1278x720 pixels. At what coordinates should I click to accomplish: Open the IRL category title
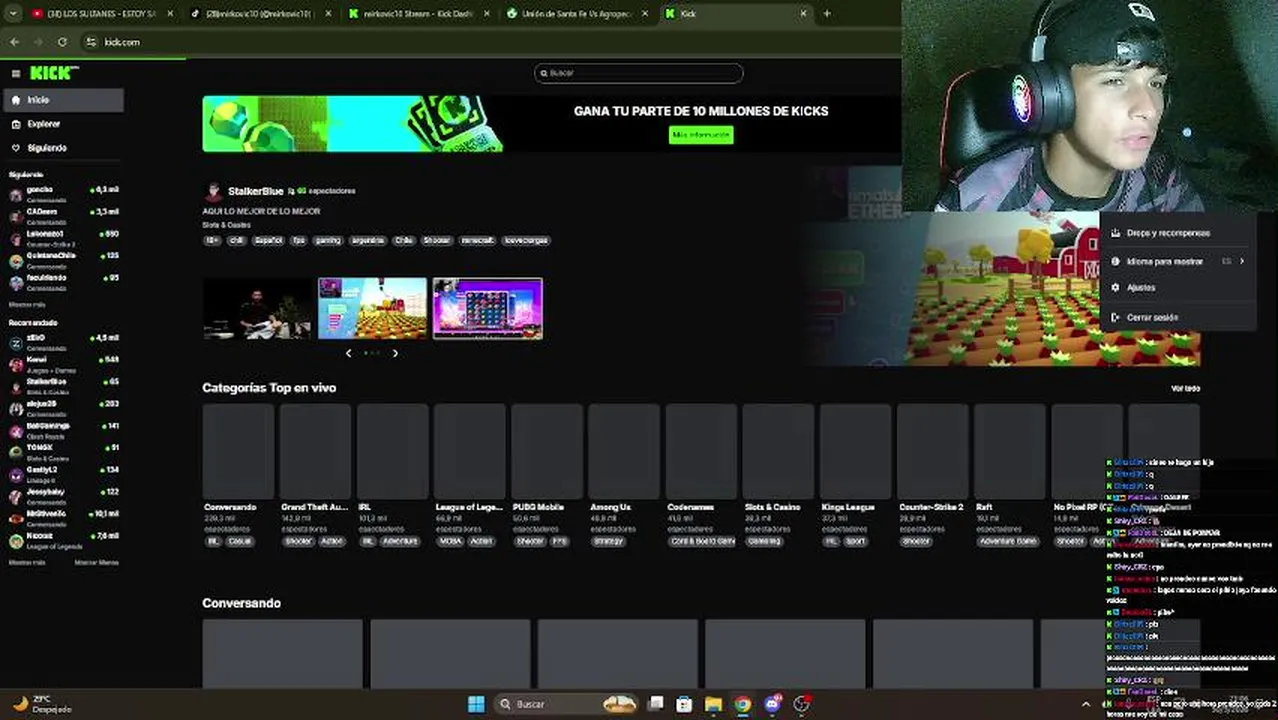click(365, 507)
